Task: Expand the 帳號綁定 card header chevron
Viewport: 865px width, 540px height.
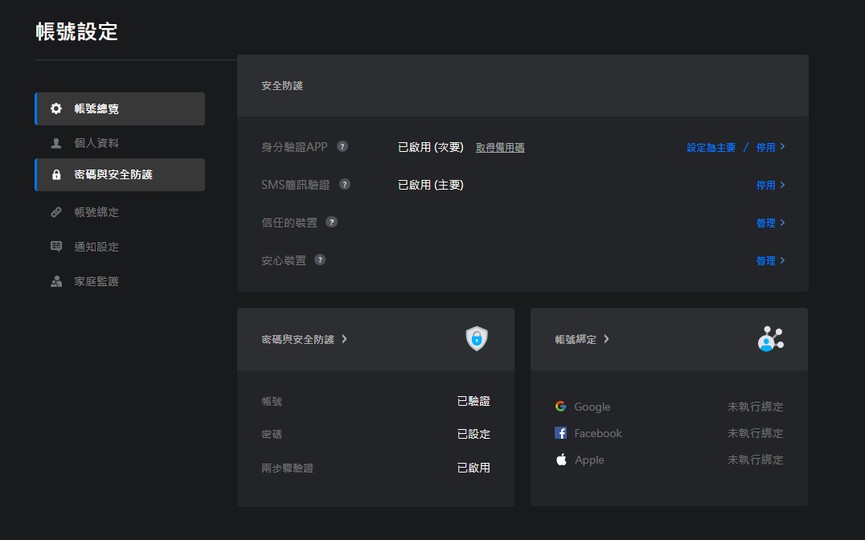Action: (606, 339)
